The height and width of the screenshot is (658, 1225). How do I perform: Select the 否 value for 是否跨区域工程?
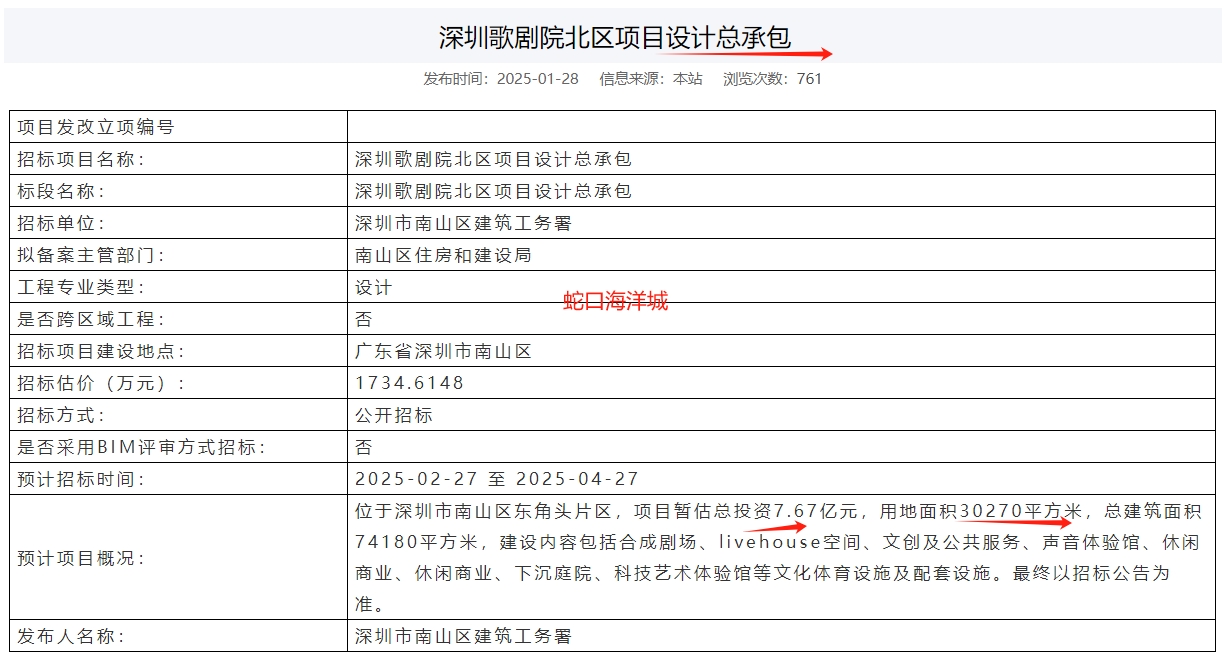pos(364,319)
